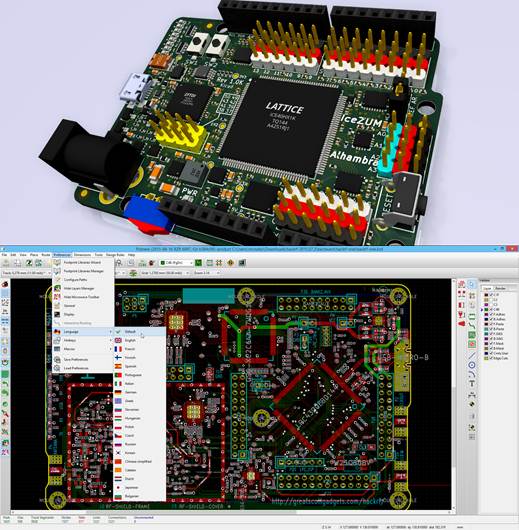Screen dimensions: 519x530
Task: Choose Bulgarian in language list
Action: click(x=139, y=496)
